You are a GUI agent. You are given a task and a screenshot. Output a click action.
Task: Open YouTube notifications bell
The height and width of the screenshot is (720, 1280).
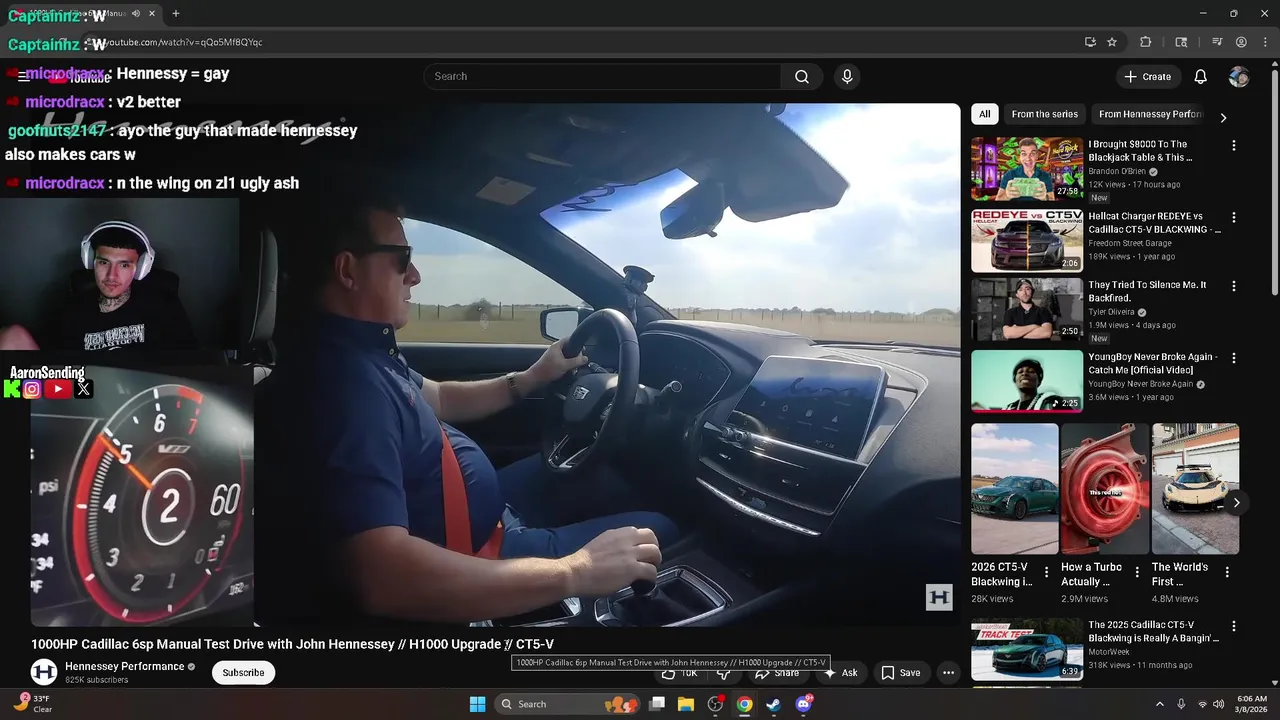click(x=1201, y=77)
